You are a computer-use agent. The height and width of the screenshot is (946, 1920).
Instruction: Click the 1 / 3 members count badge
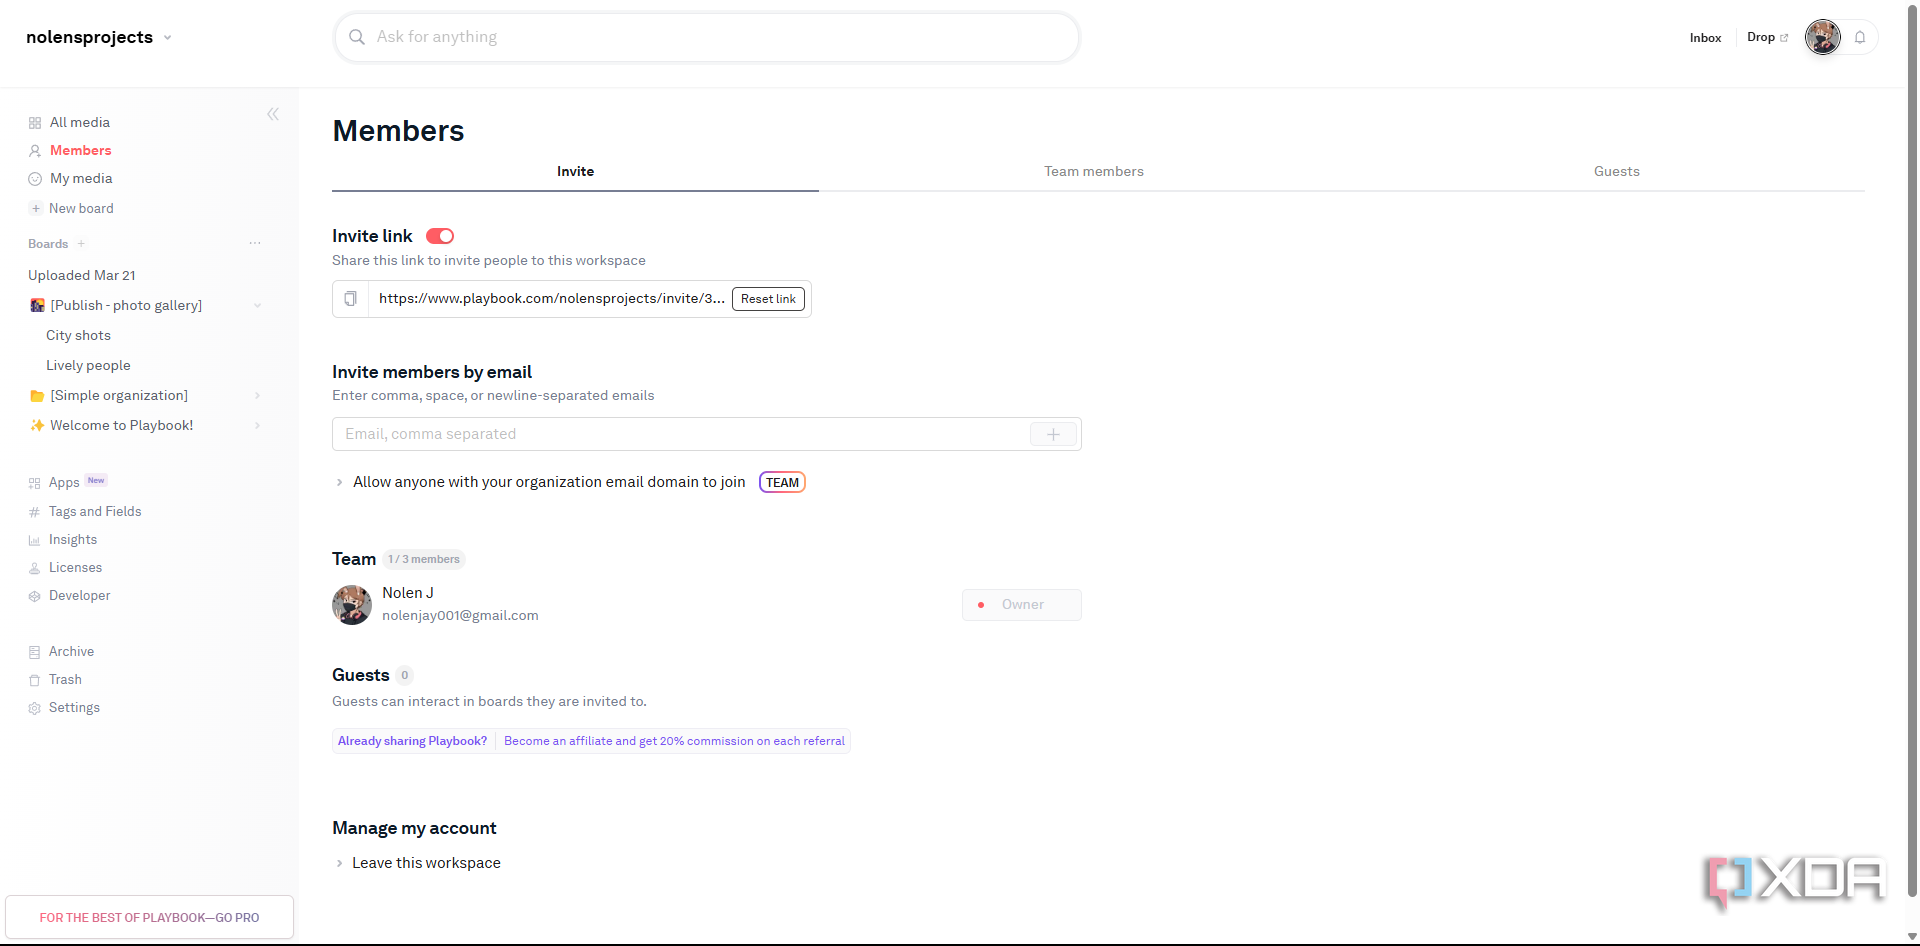tap(424, 560)
